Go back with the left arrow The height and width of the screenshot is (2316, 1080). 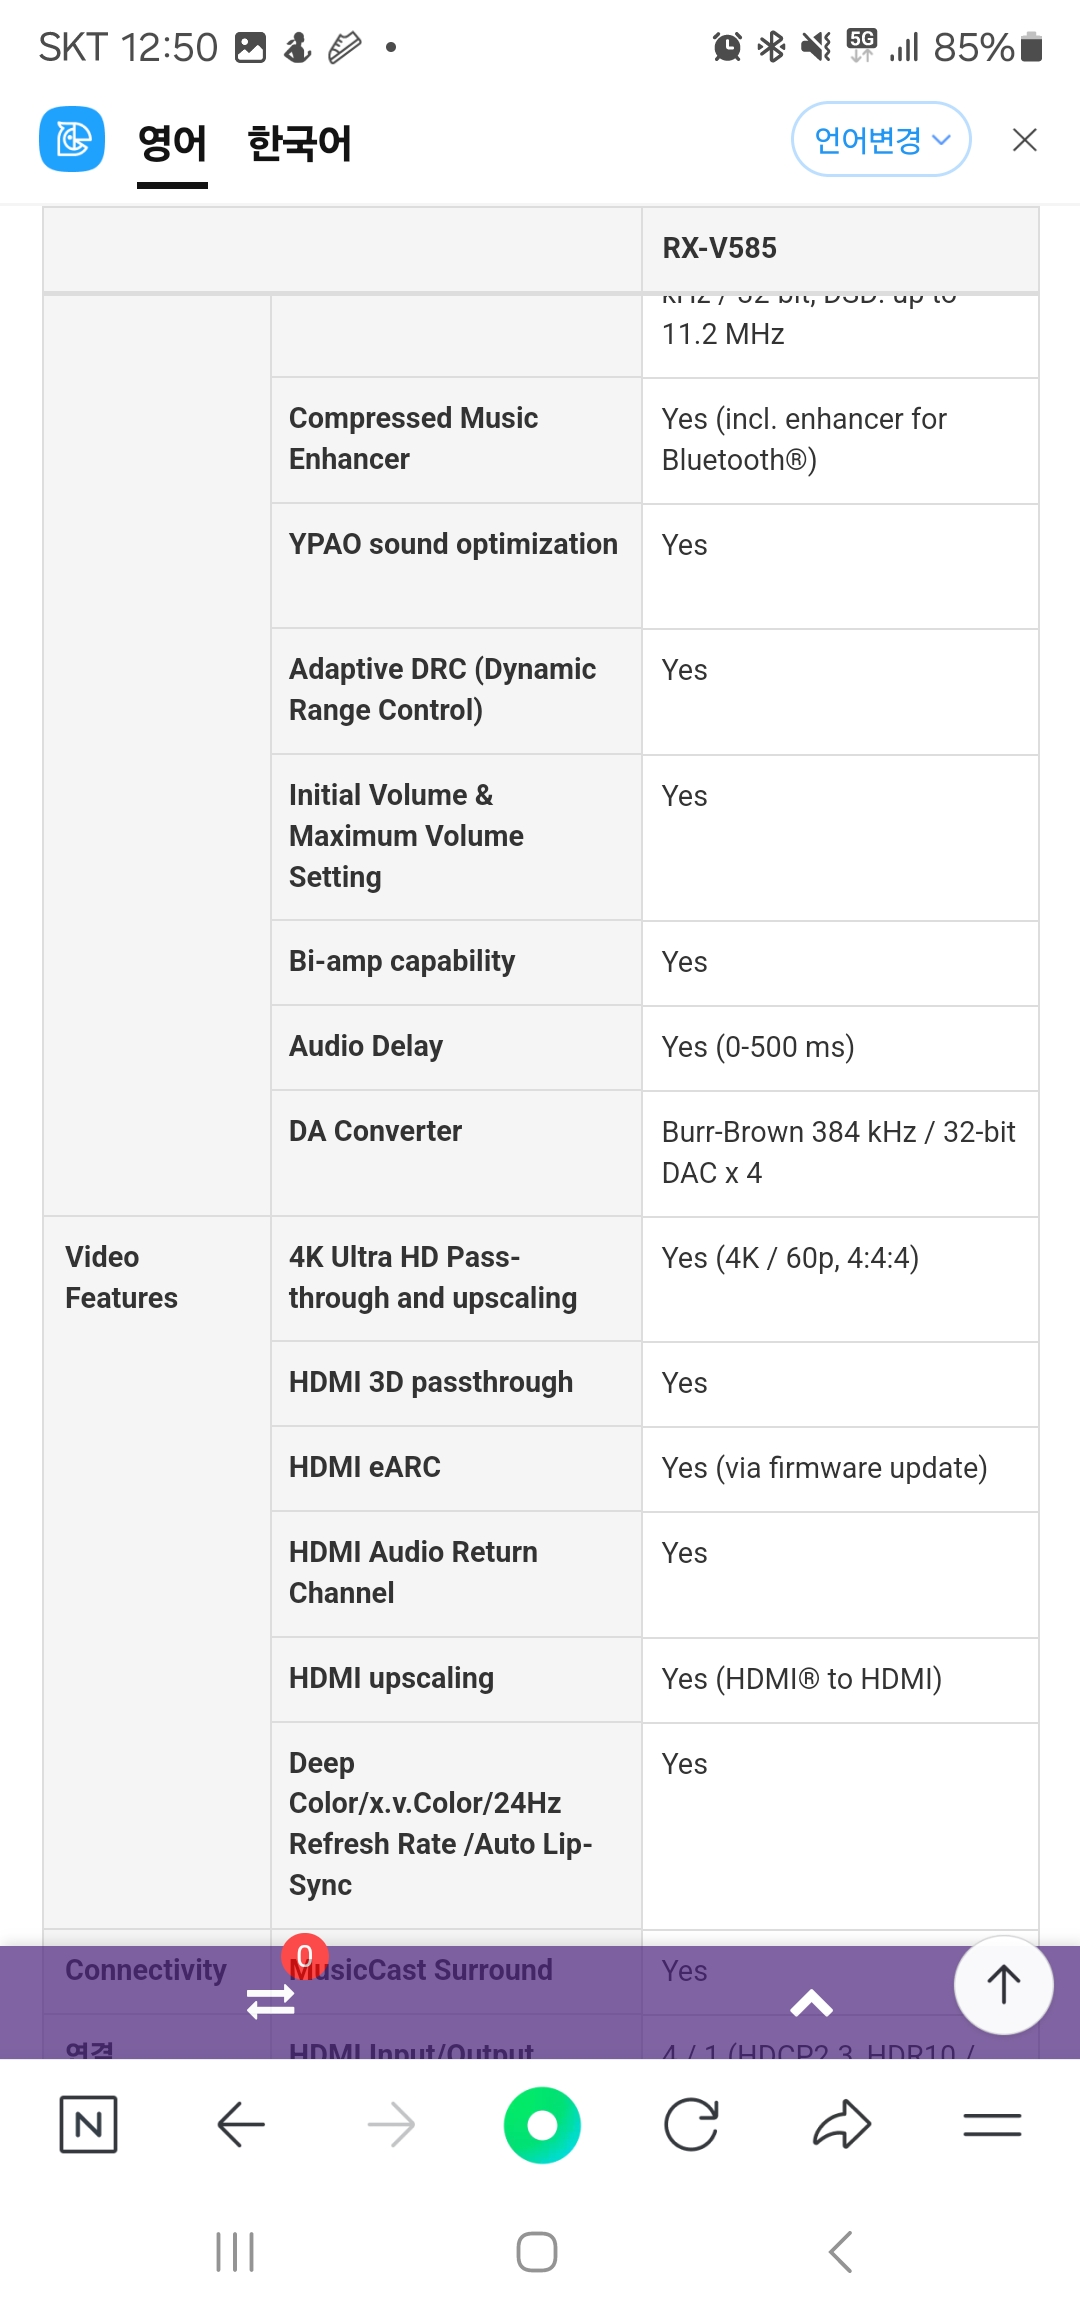pyautogui.click(x=241, y=2124)
